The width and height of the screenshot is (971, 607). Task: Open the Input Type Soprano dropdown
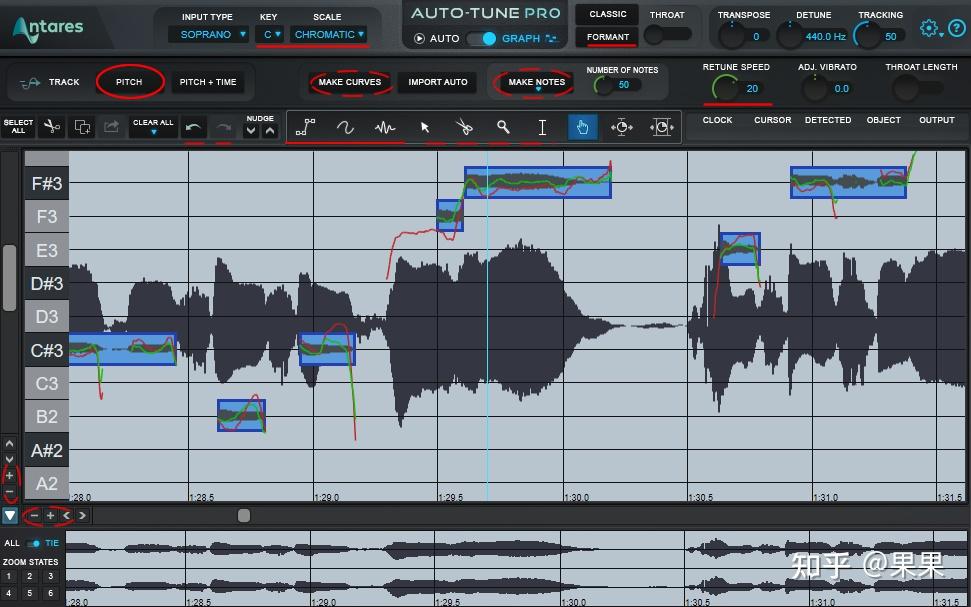[209, 35]
